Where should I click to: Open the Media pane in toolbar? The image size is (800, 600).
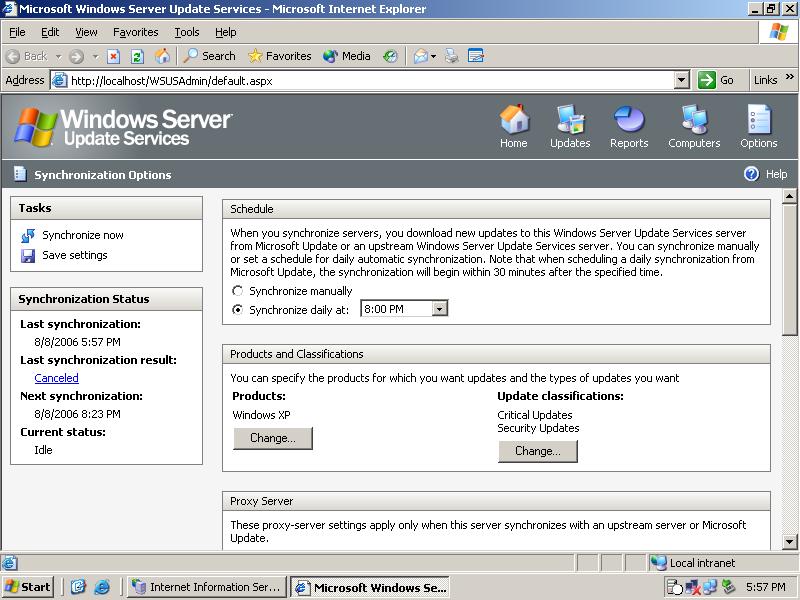pos(347,56)
